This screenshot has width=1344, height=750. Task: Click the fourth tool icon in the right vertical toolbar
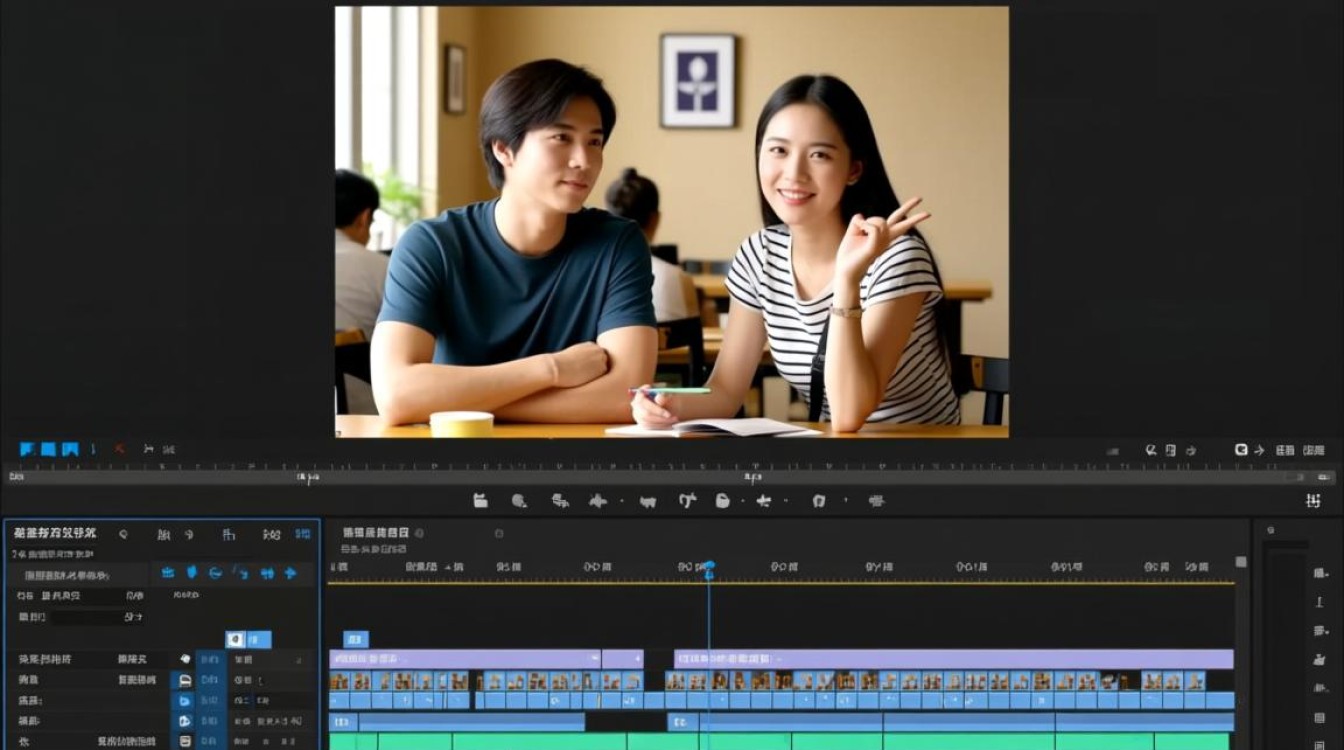click(1321, 660)
